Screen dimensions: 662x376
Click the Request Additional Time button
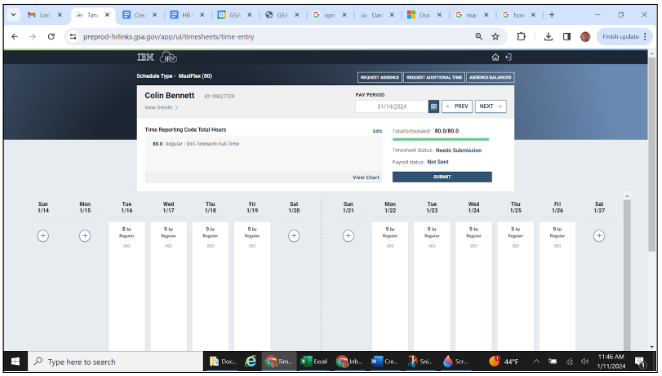[x=434, y=78]
